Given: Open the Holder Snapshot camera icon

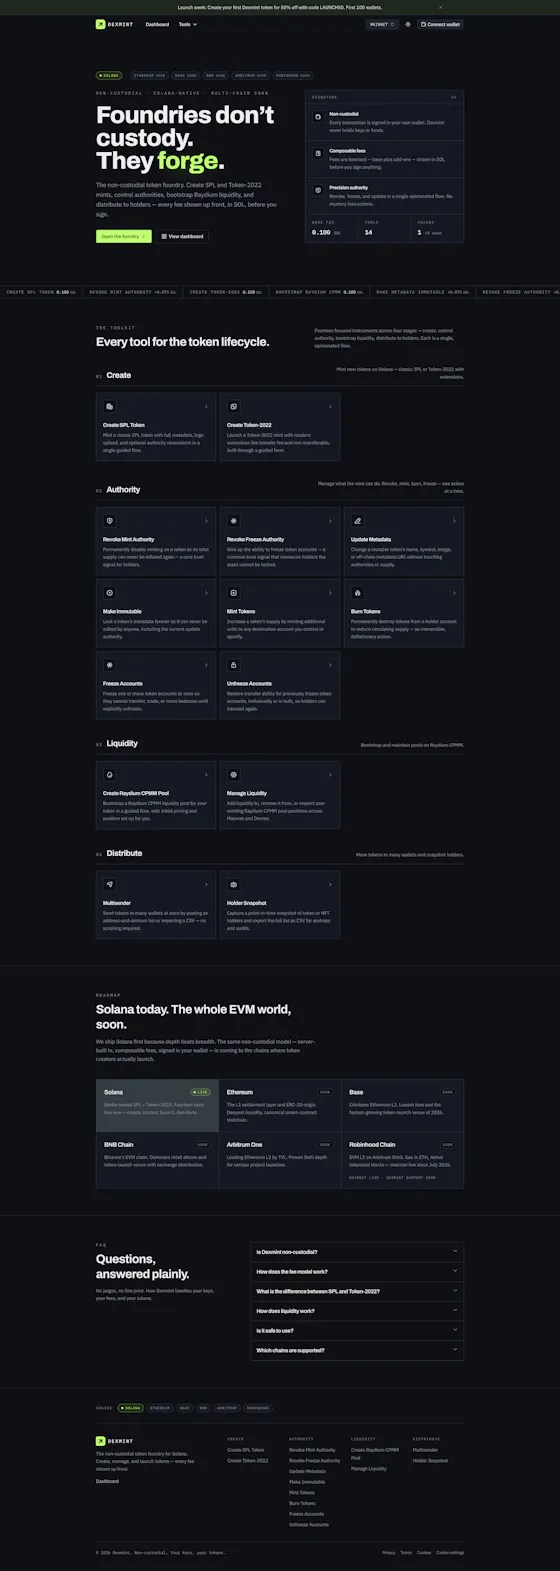Looking at the screenshot, I should (x=234, y=885).
